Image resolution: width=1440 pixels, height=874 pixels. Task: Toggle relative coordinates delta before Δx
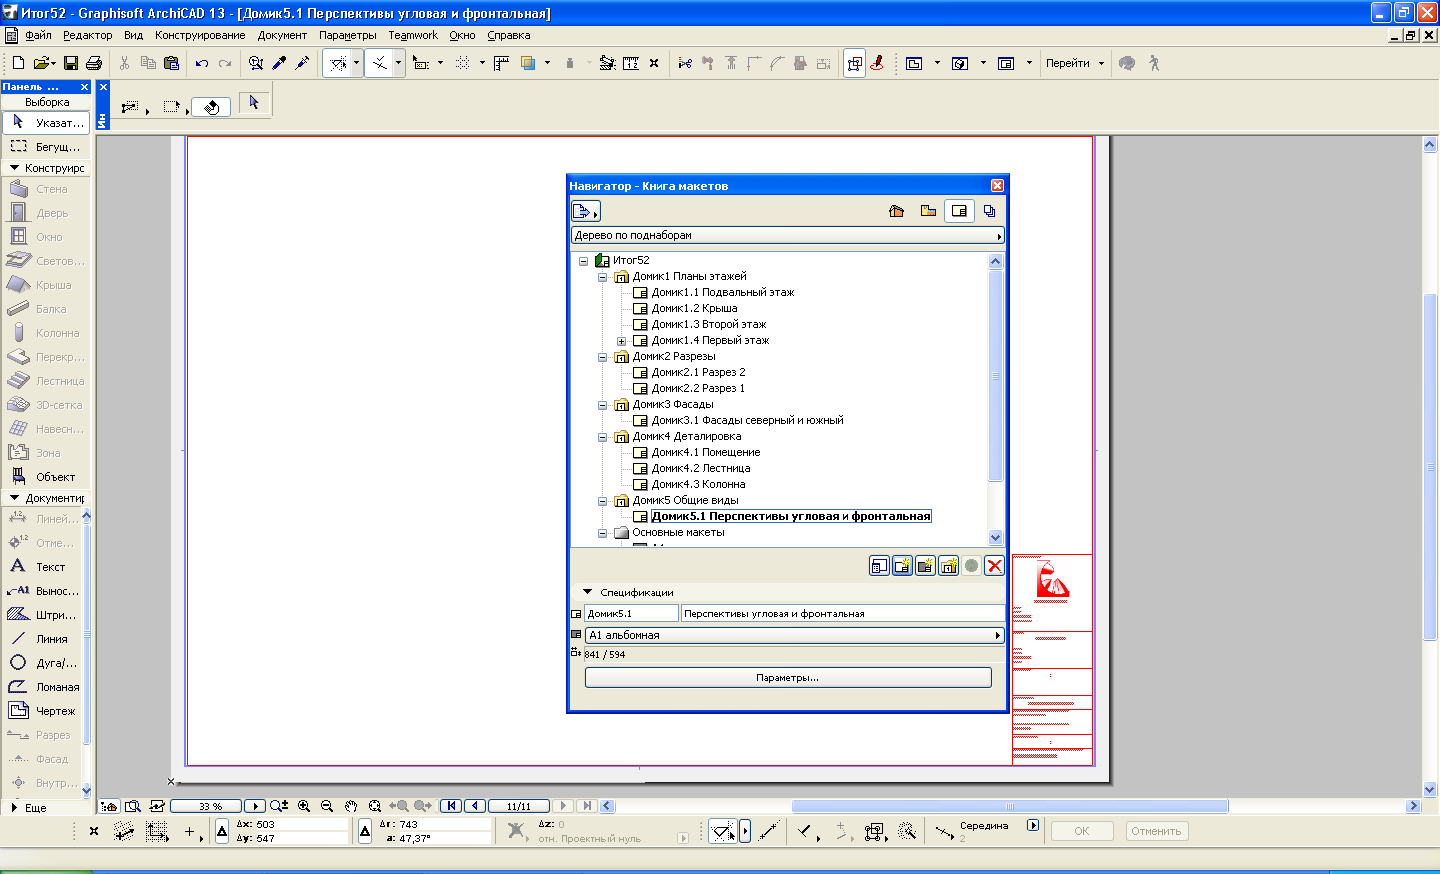(x=222, y=831)
